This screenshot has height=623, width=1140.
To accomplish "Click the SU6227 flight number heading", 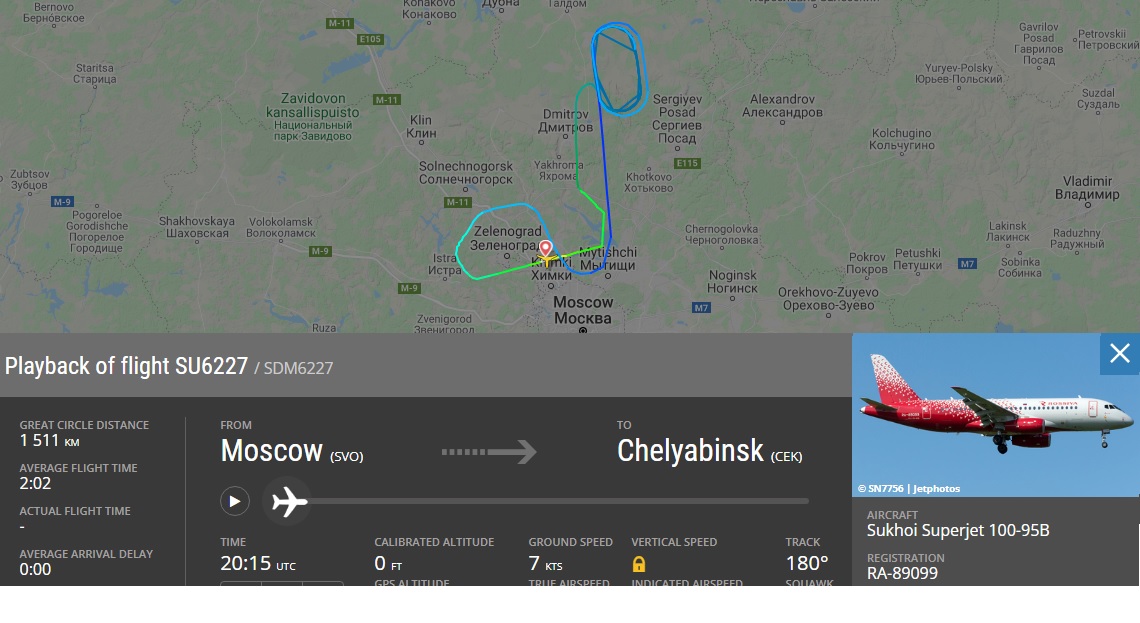I will pos(211,366).
